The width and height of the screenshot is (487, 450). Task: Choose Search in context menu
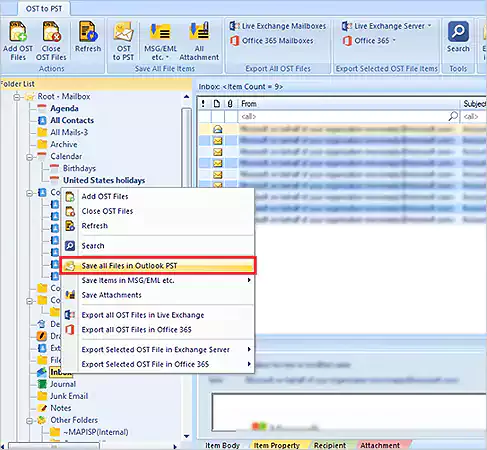click(x=157, y=246)
